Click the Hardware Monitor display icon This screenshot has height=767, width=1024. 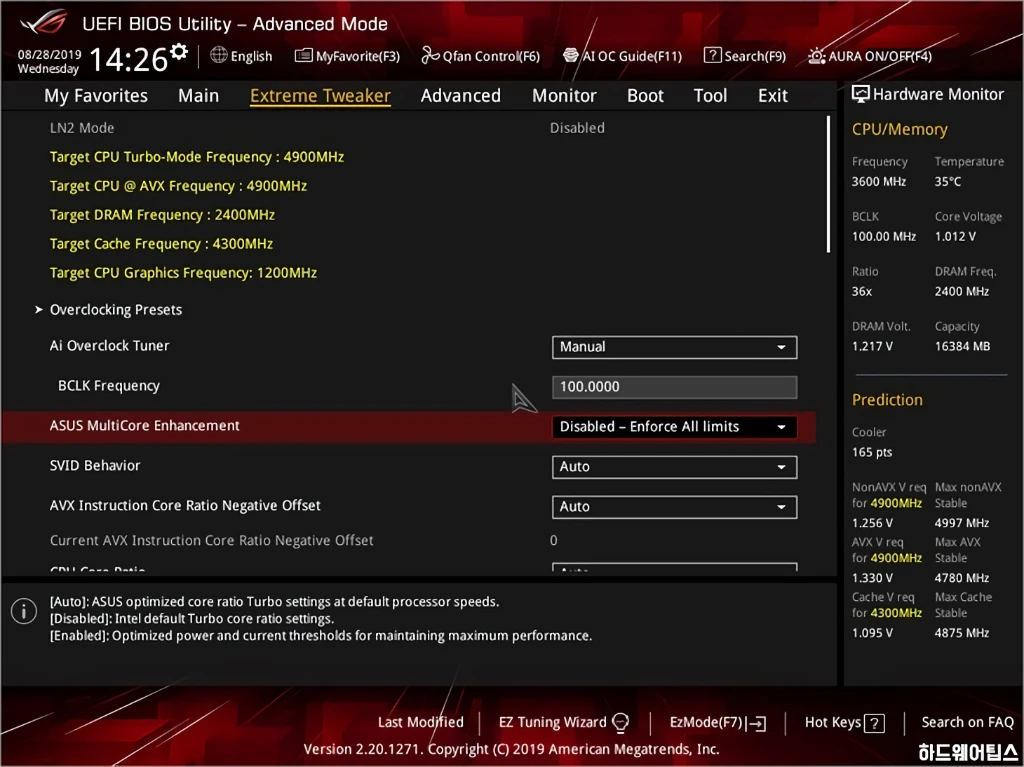pos(861,94)
